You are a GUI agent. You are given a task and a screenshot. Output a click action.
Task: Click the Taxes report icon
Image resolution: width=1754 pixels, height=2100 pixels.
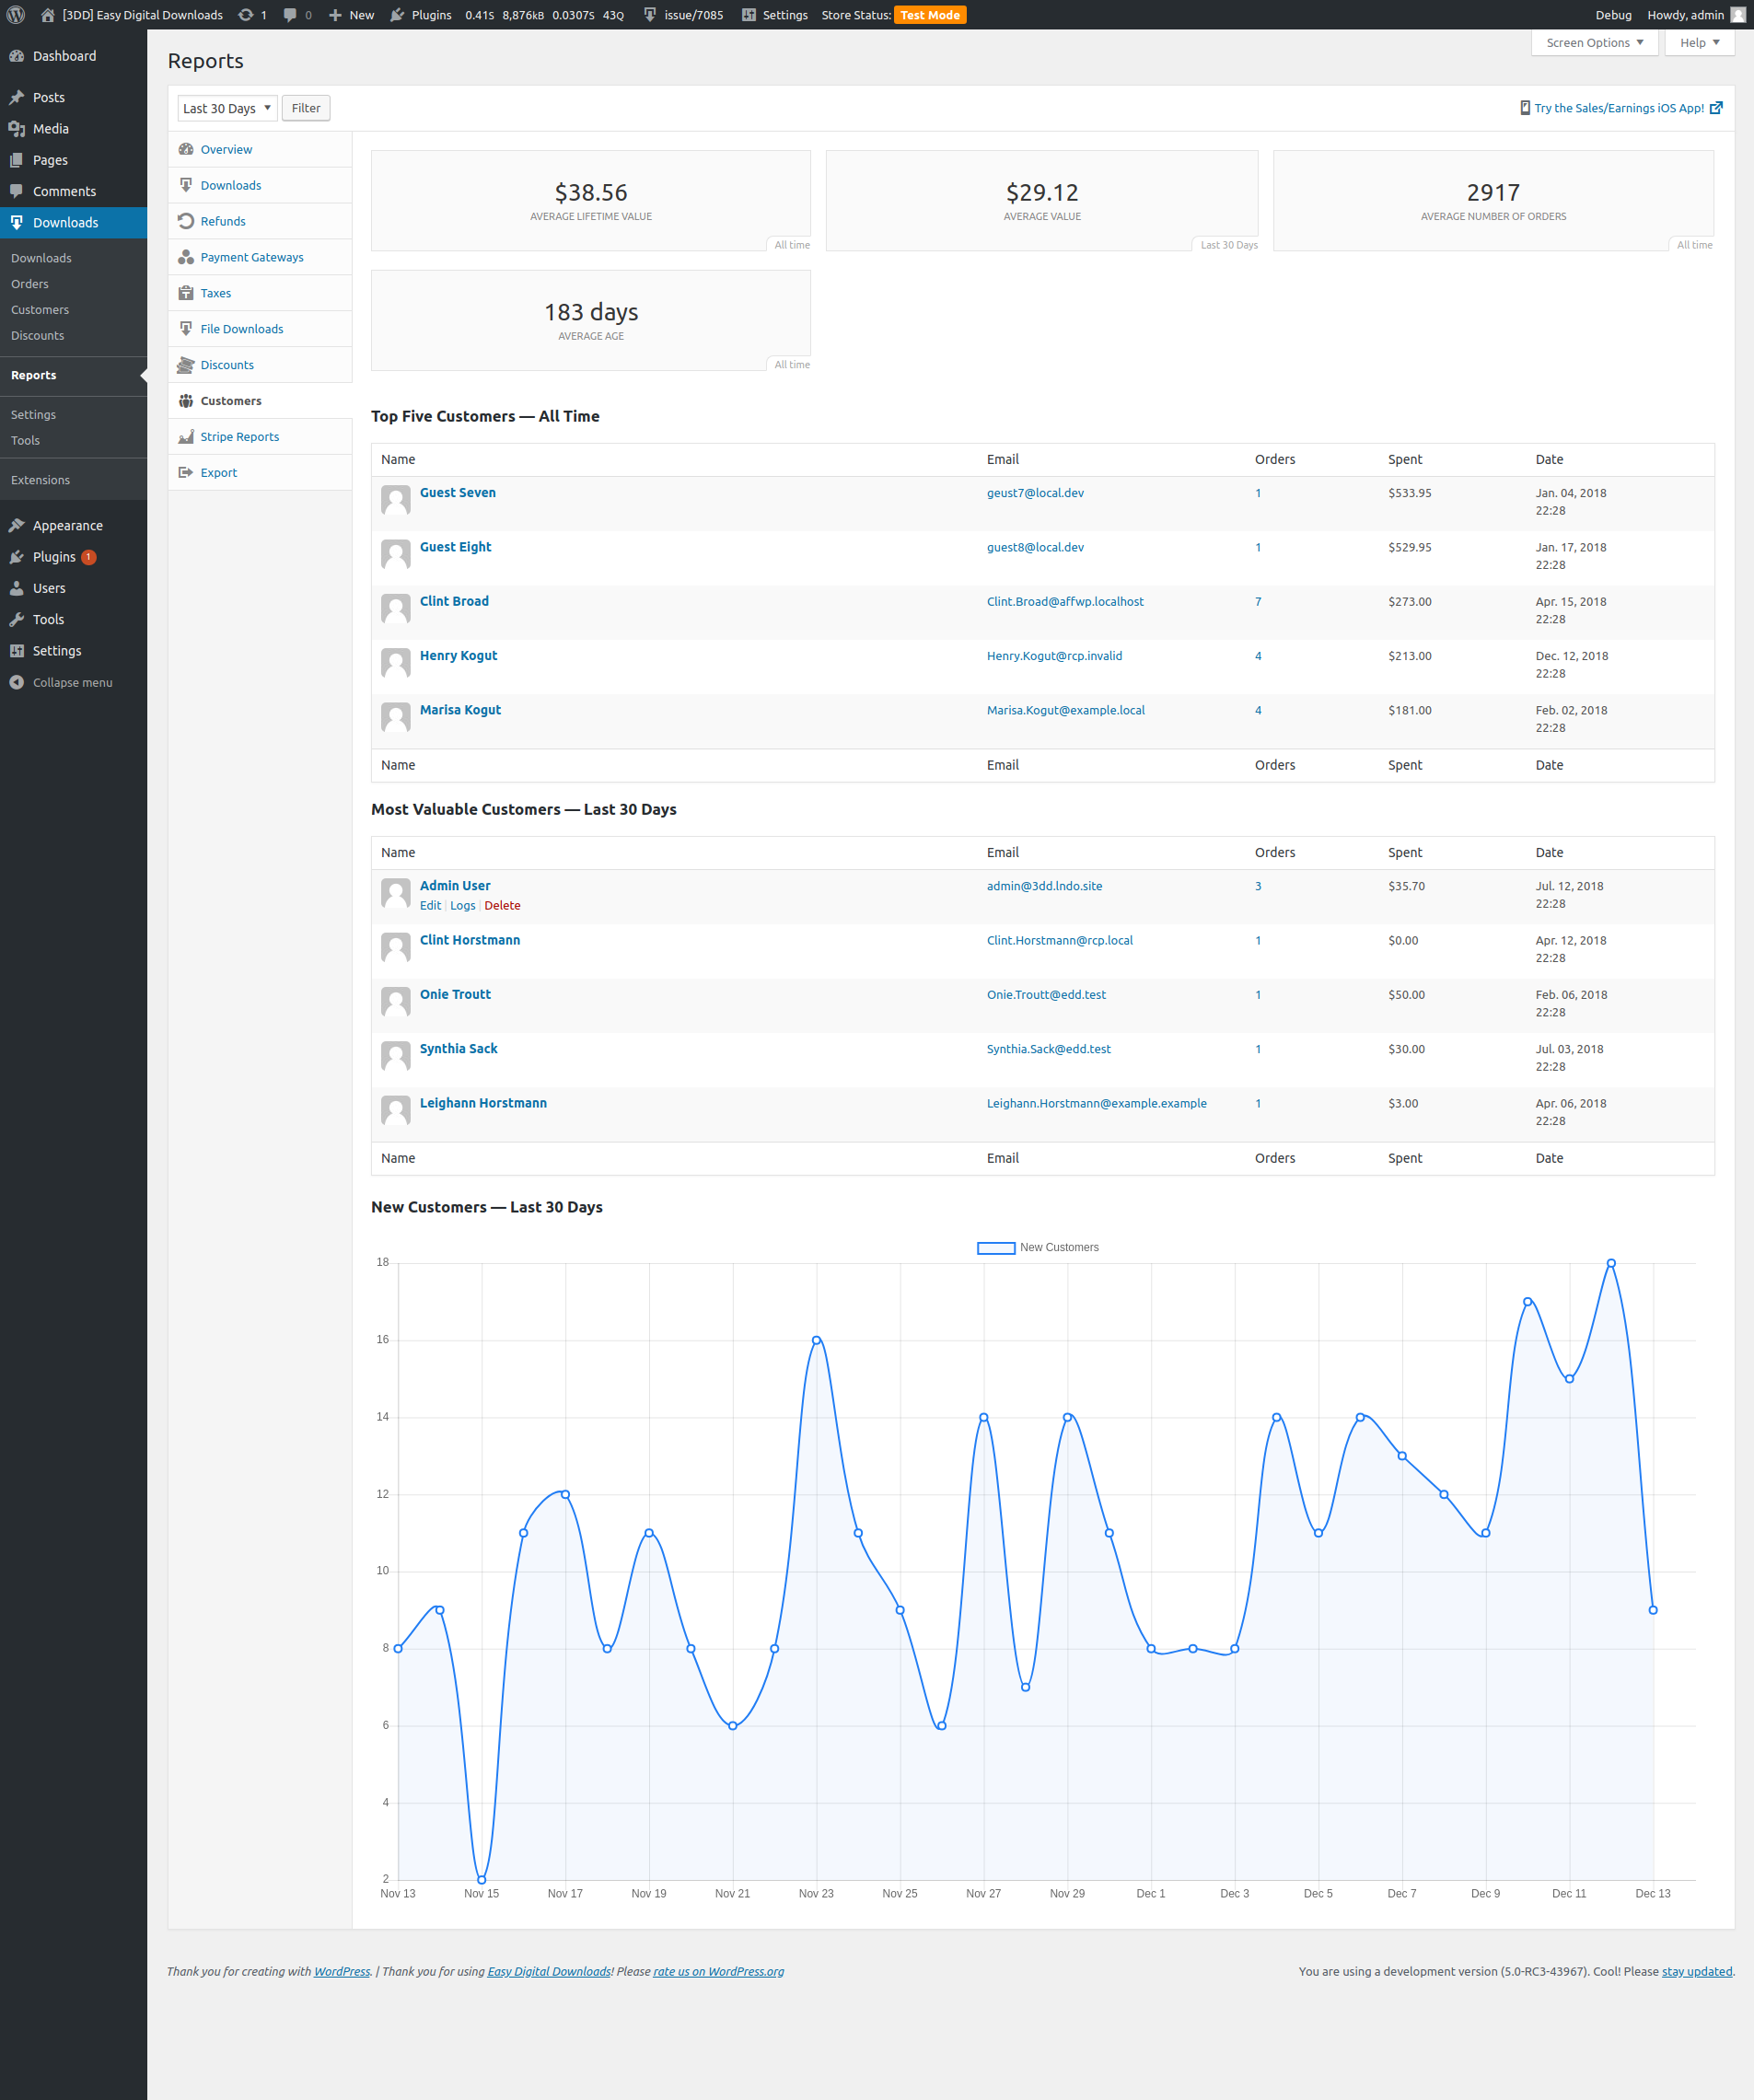186,293
